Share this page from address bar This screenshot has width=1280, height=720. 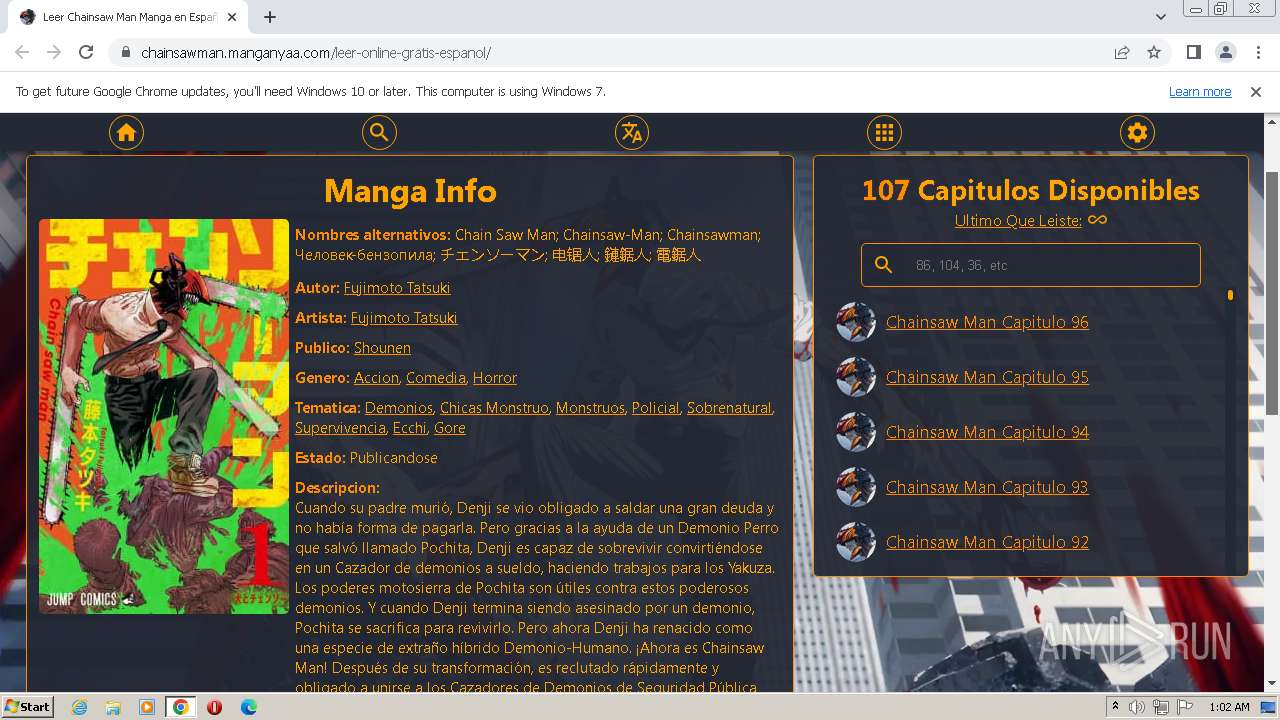point(1122,52)
